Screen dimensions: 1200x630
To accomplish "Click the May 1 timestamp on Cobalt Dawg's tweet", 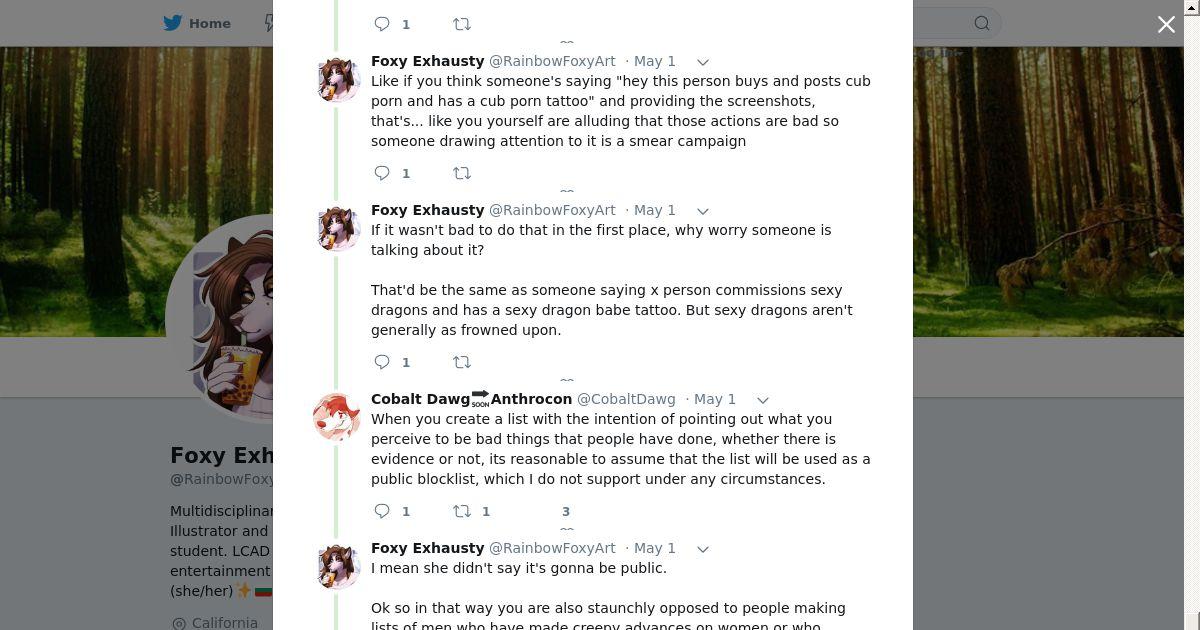I will click(714, 399).
